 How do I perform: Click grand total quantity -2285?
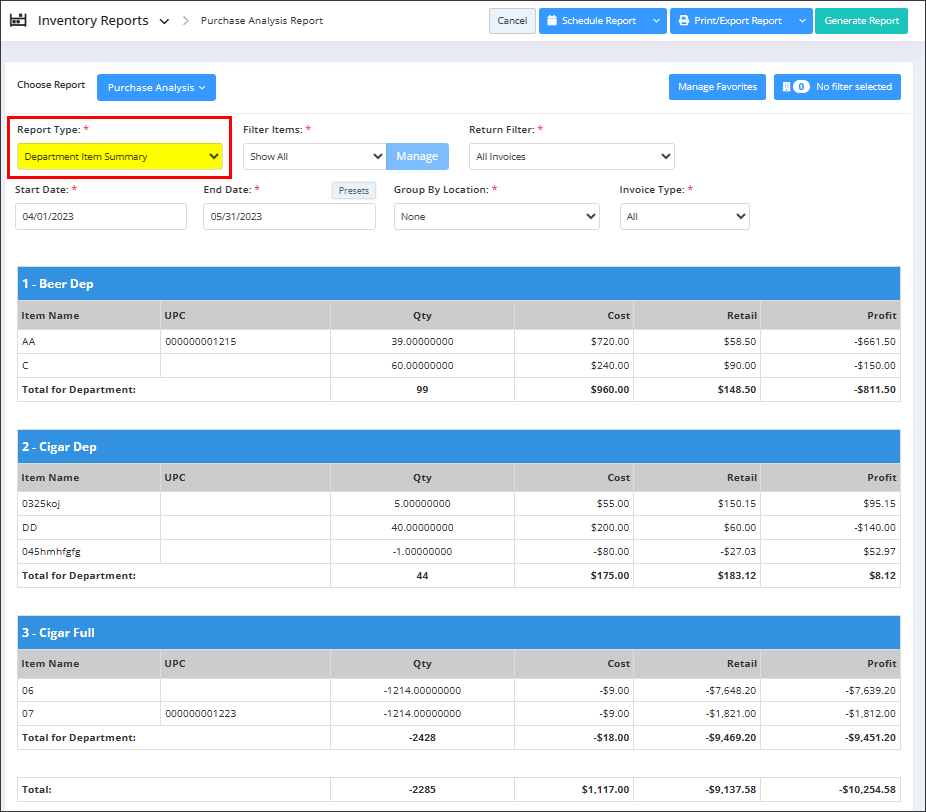point(422,790)
